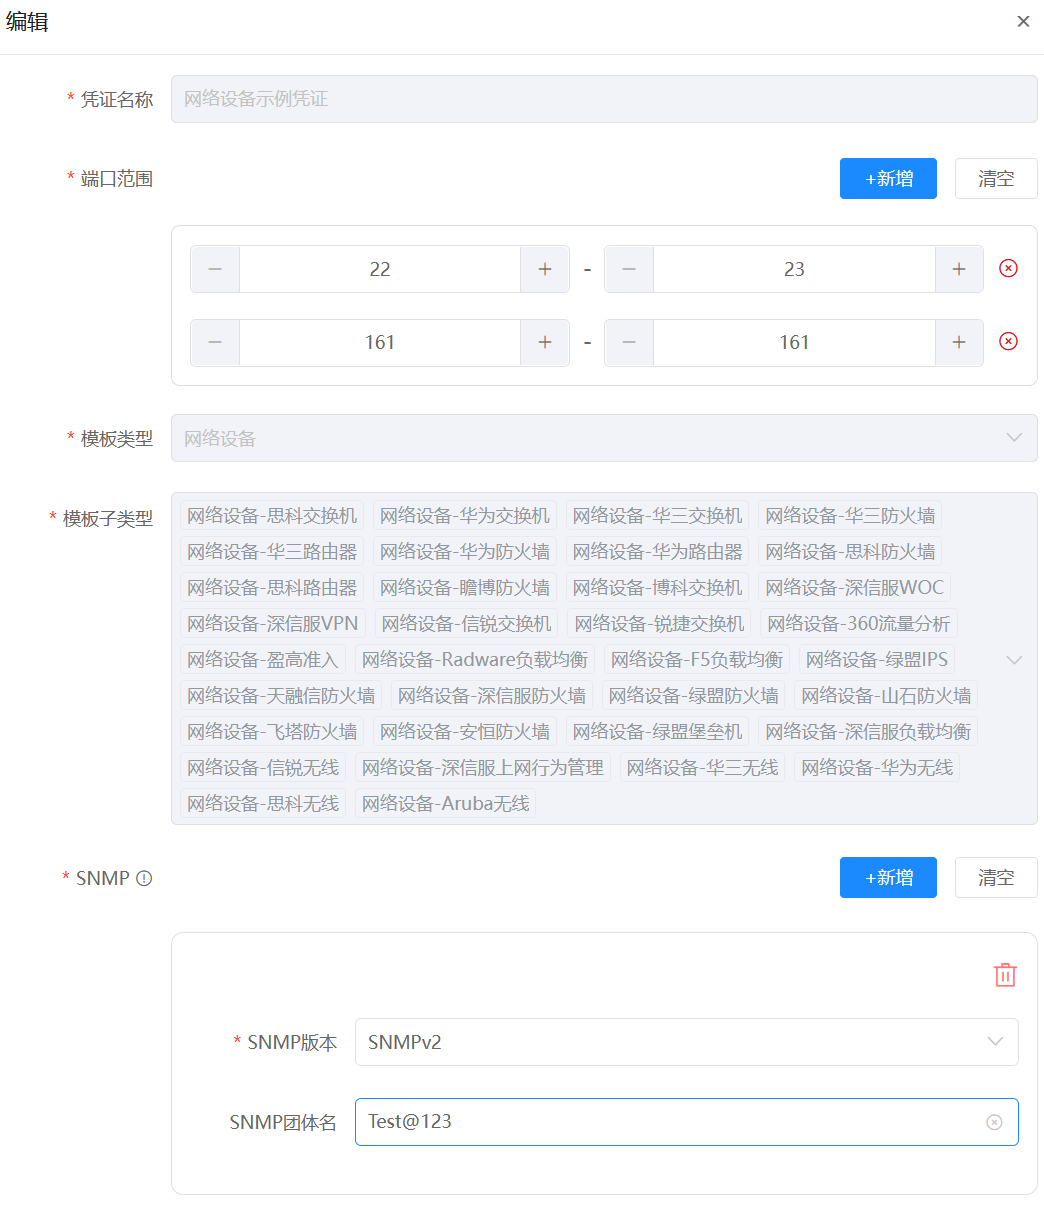The height and width of the screenshot is (1217, 1044).
Task: Remove the 161-161 port range row
Action: pos(1008,341)
